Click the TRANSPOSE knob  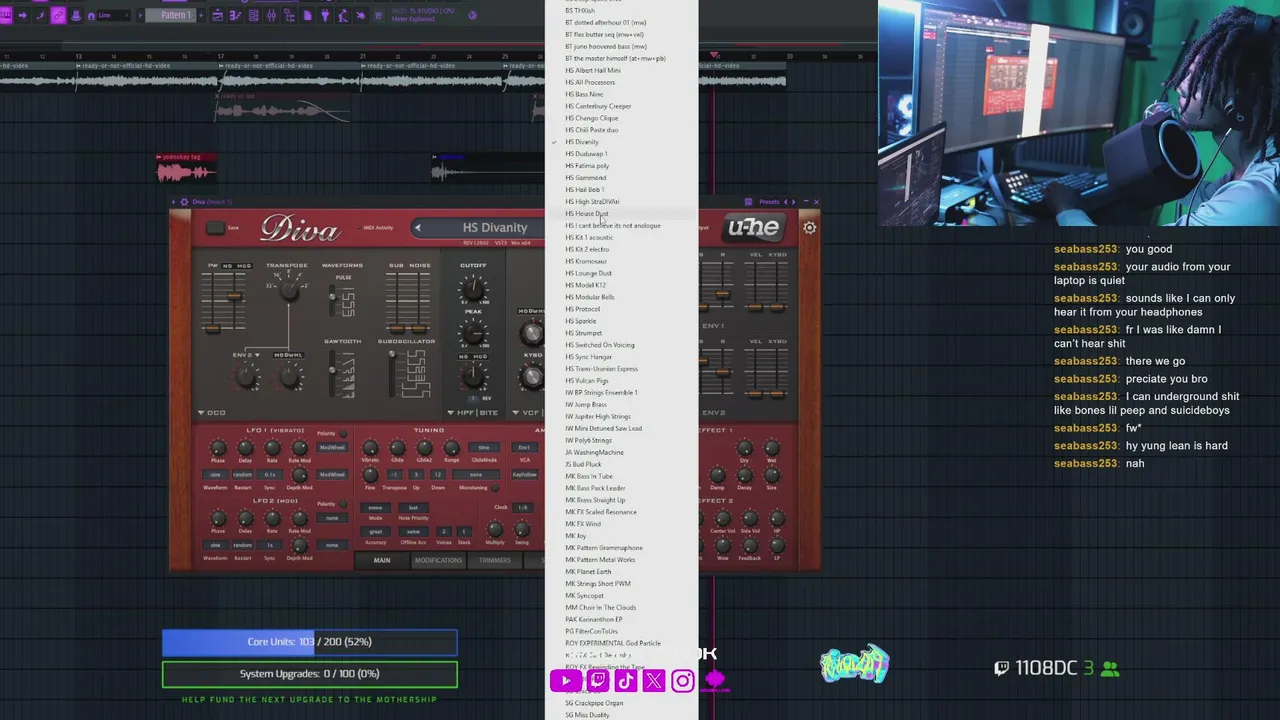(289, 290)
